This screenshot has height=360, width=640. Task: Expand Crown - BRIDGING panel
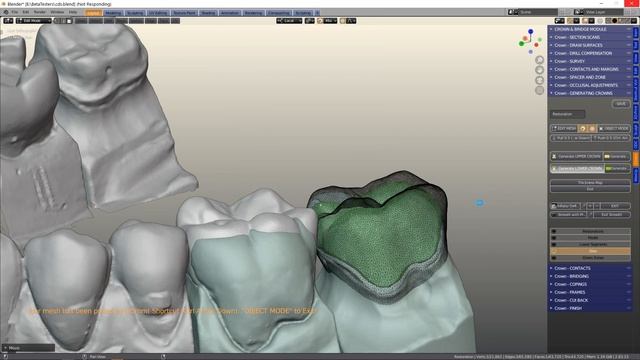pos(590,276)
